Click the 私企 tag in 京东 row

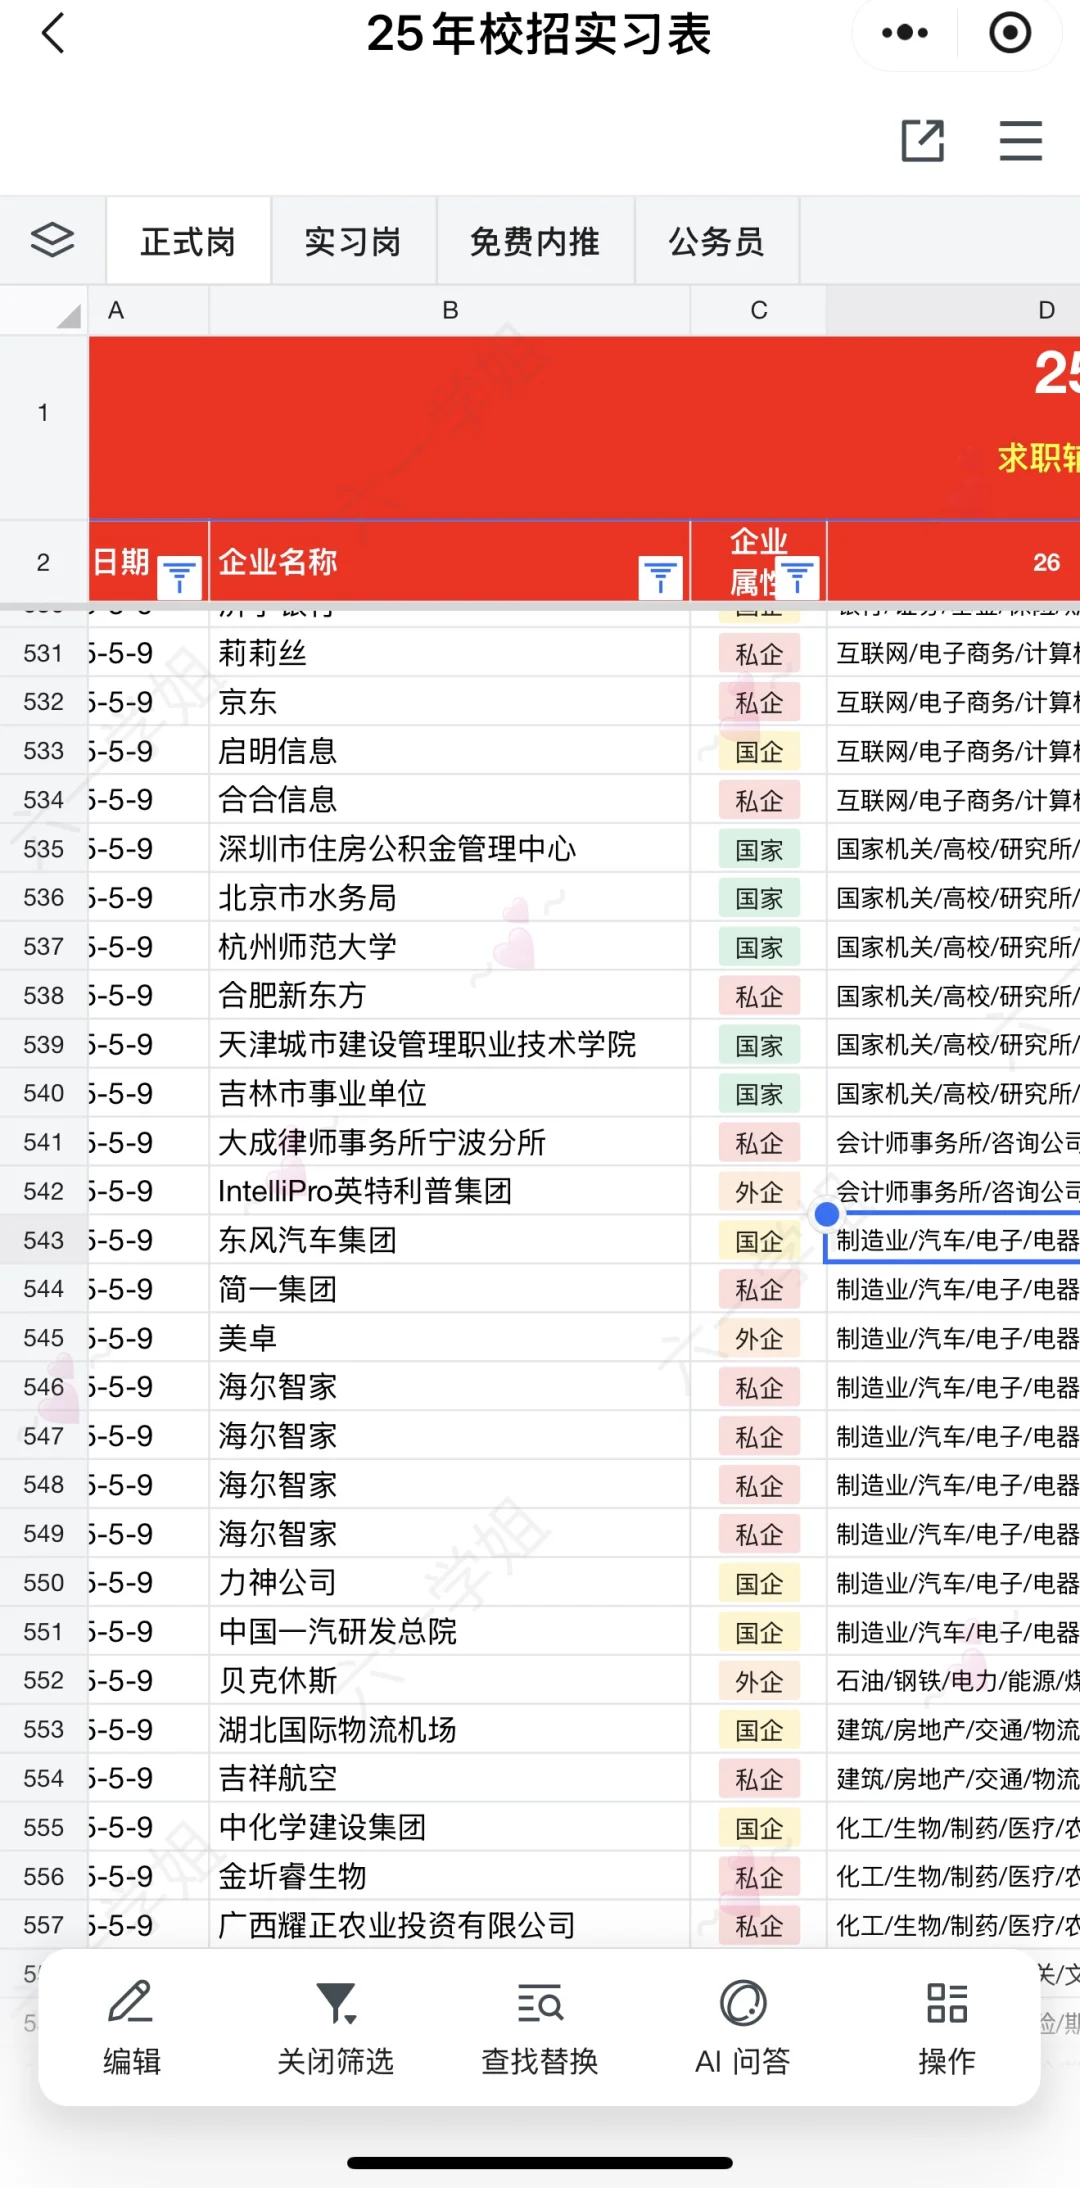(759, 703)
